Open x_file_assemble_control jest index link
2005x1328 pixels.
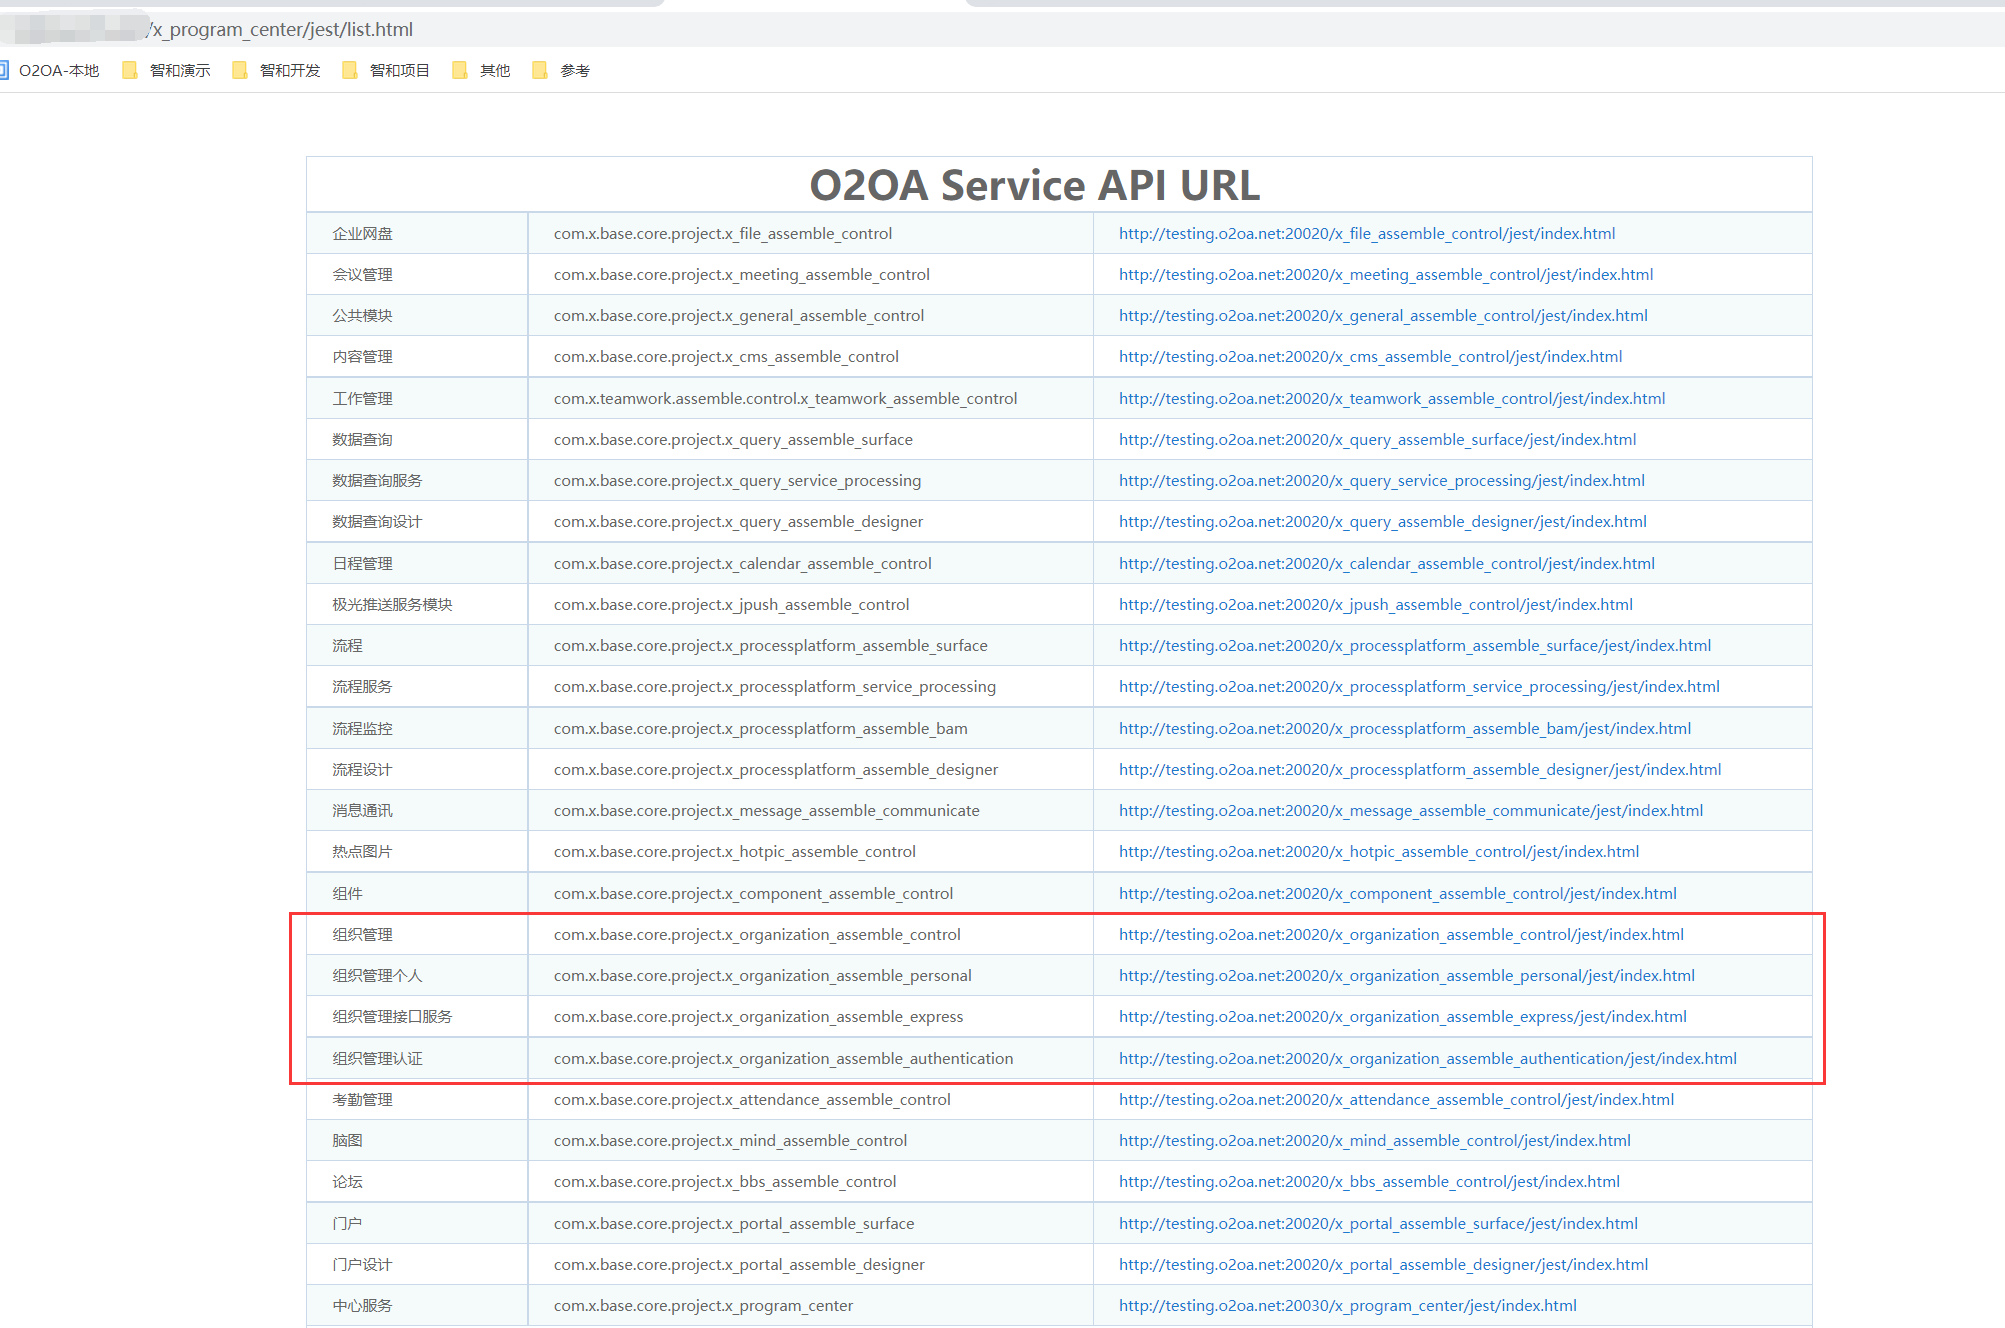[1366, 234]
